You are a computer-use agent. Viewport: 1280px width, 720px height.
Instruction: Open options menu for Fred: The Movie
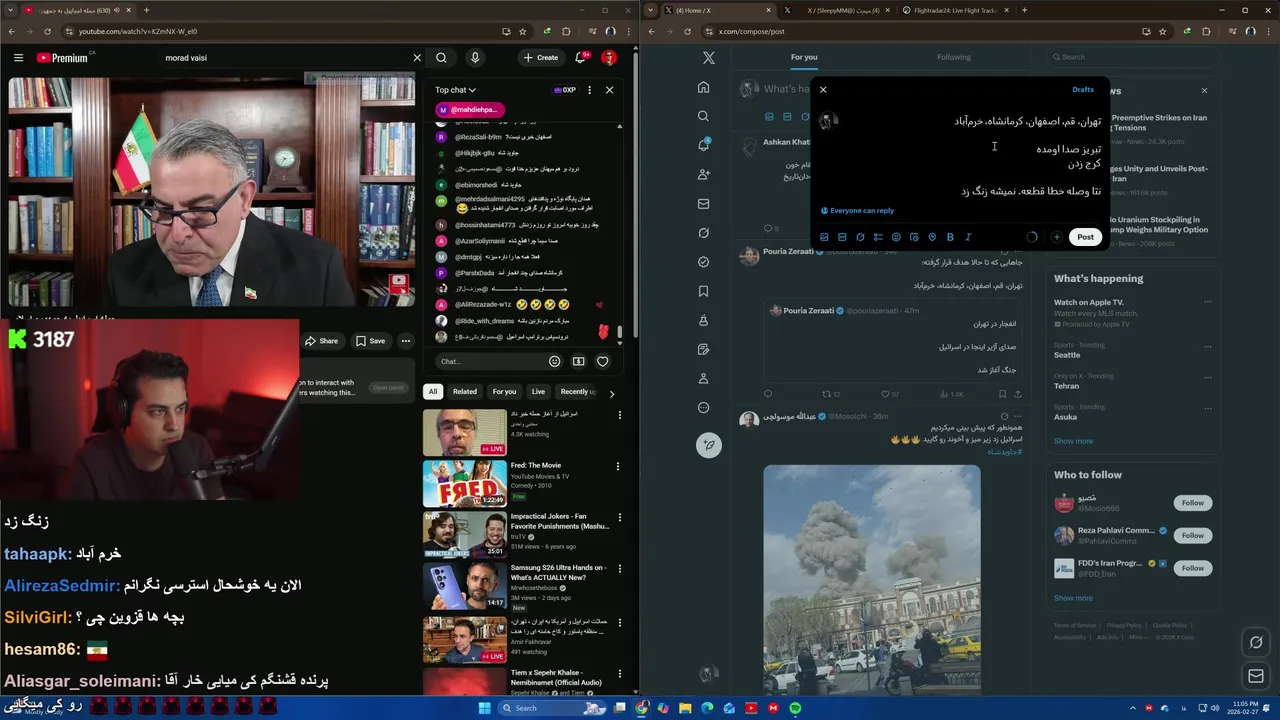618,466
